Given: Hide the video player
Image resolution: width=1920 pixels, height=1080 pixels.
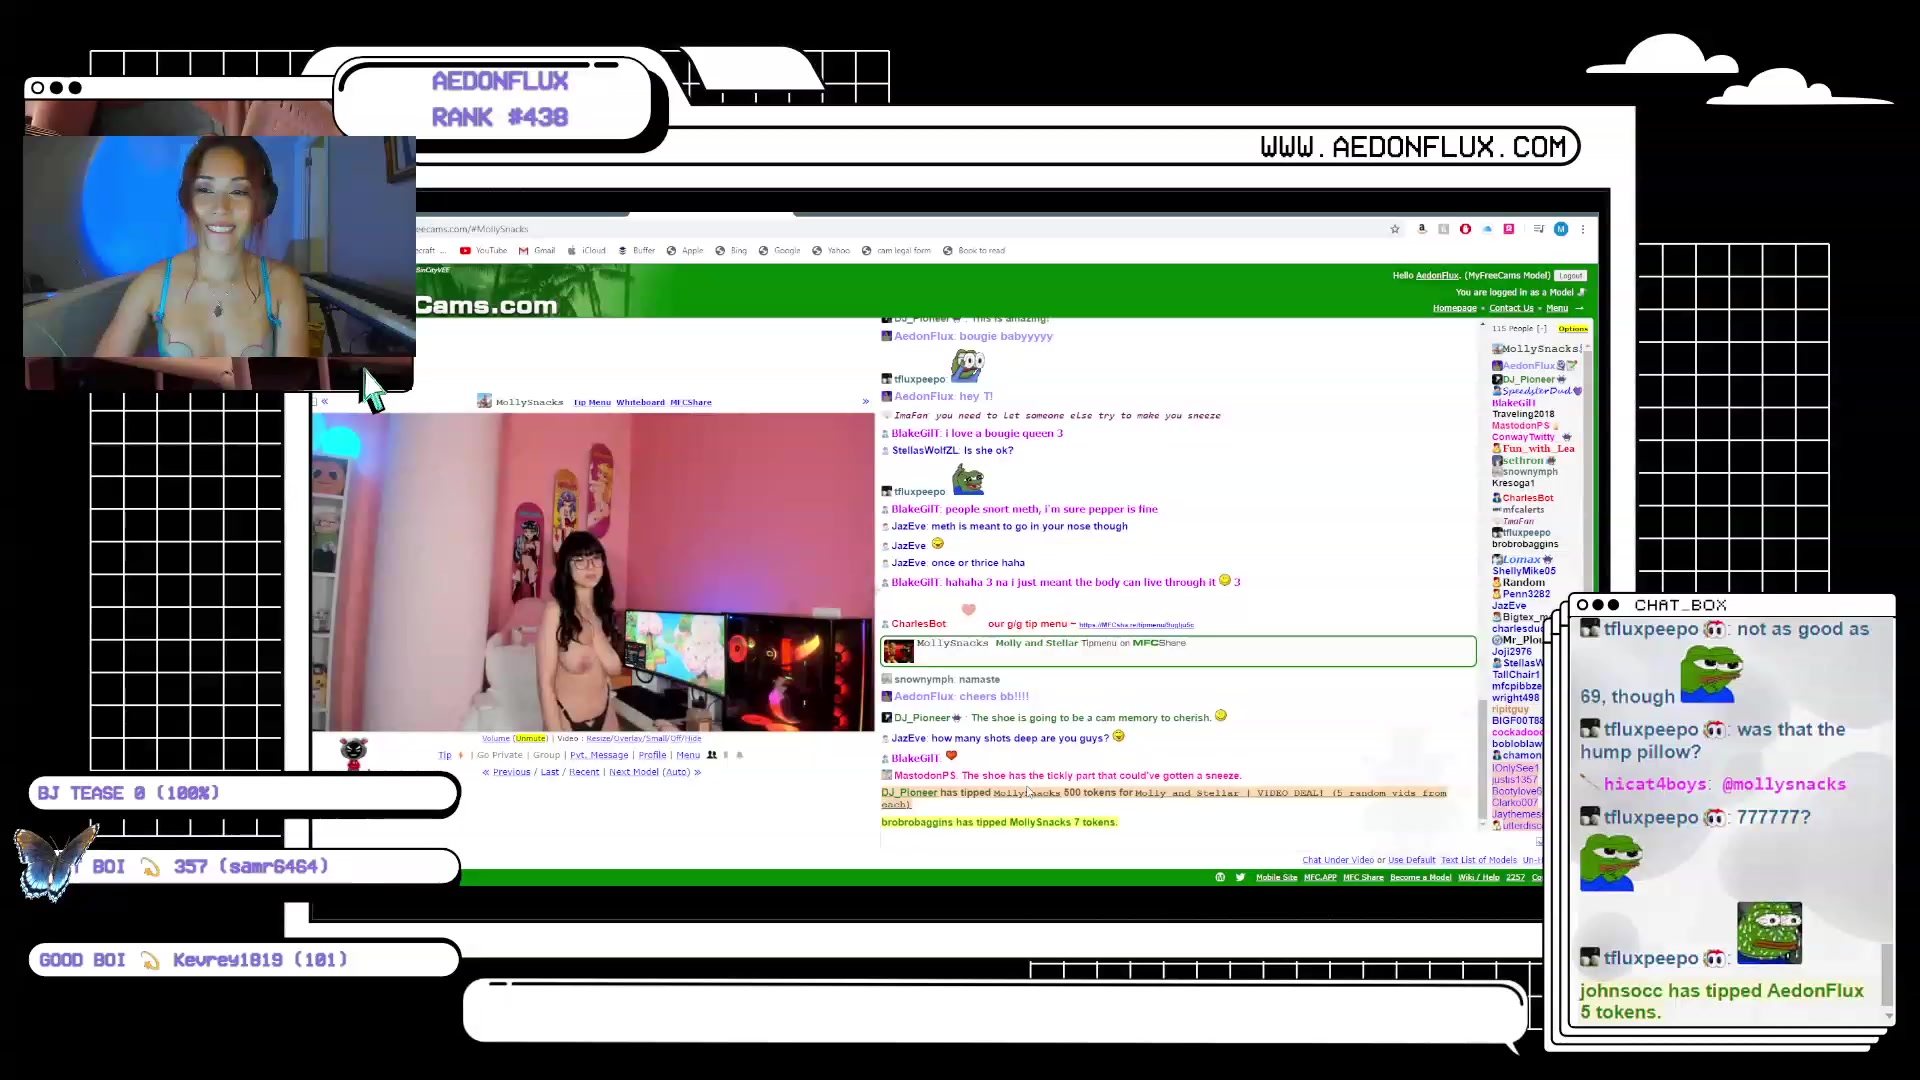Looking at the screenshot, I should [x=693, y=739].
